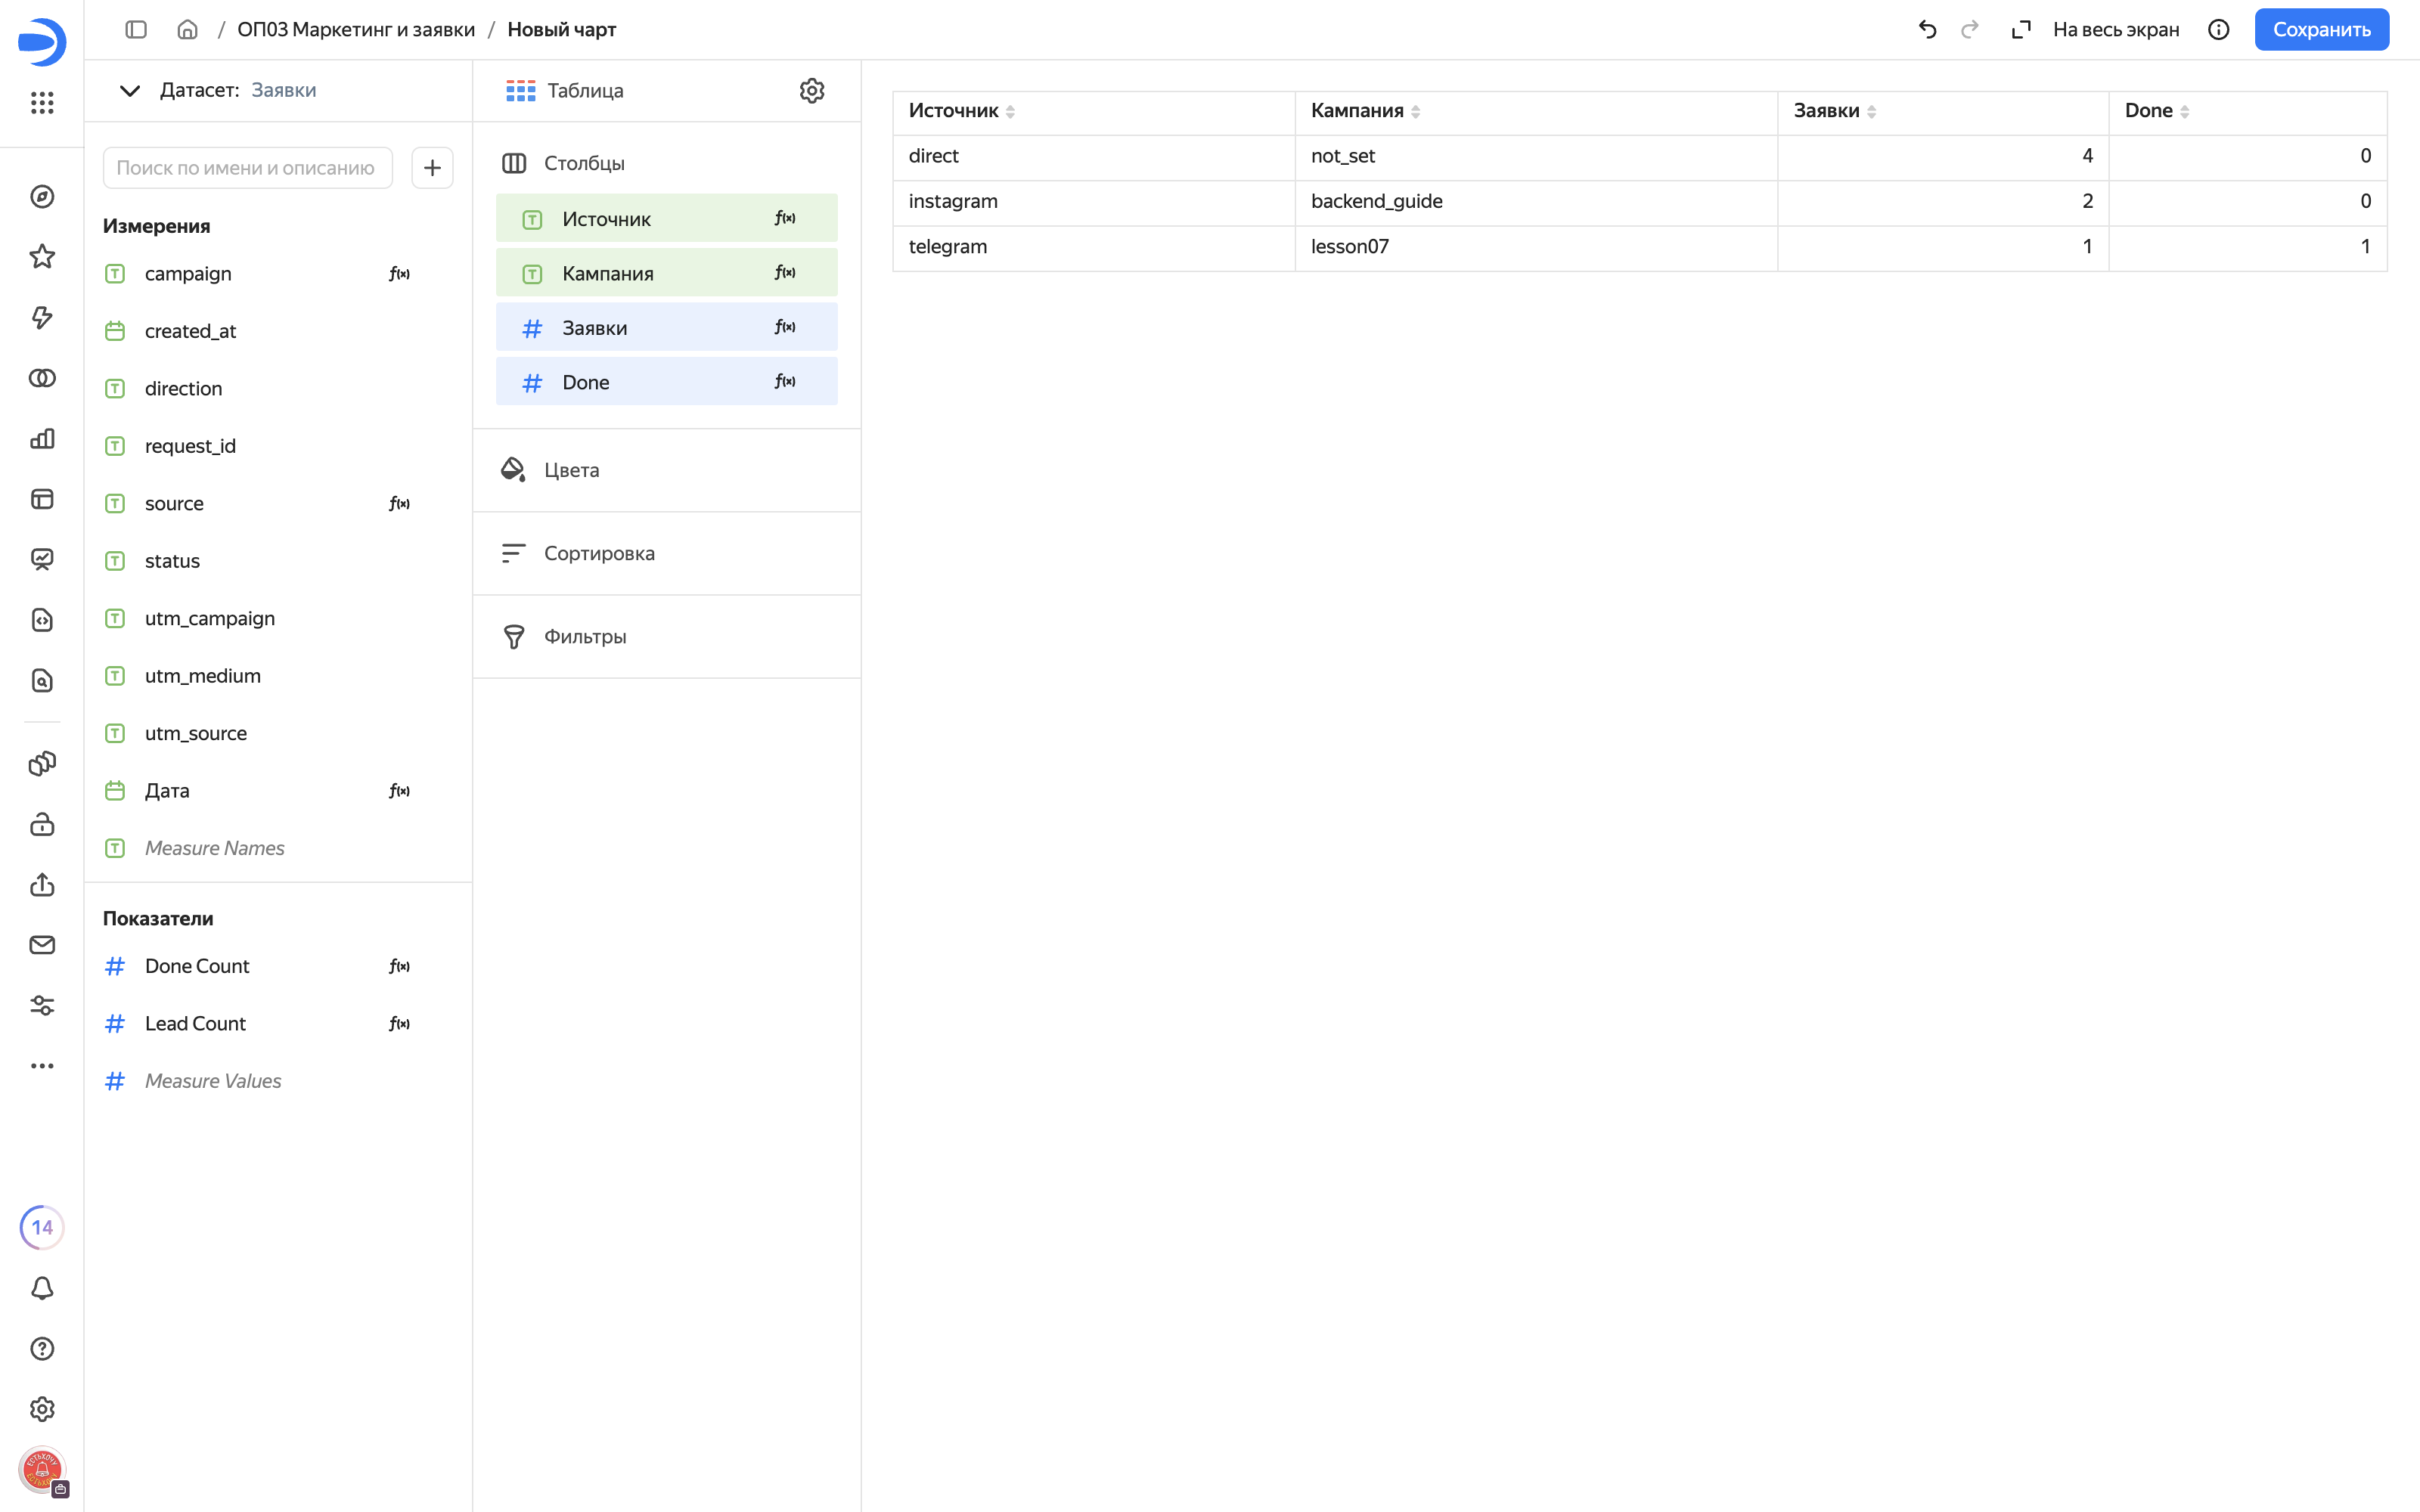This screenshot has width=2420, height=1512.
Task: Open the Заявки dataset link
Action: click(x=284, y=91)
